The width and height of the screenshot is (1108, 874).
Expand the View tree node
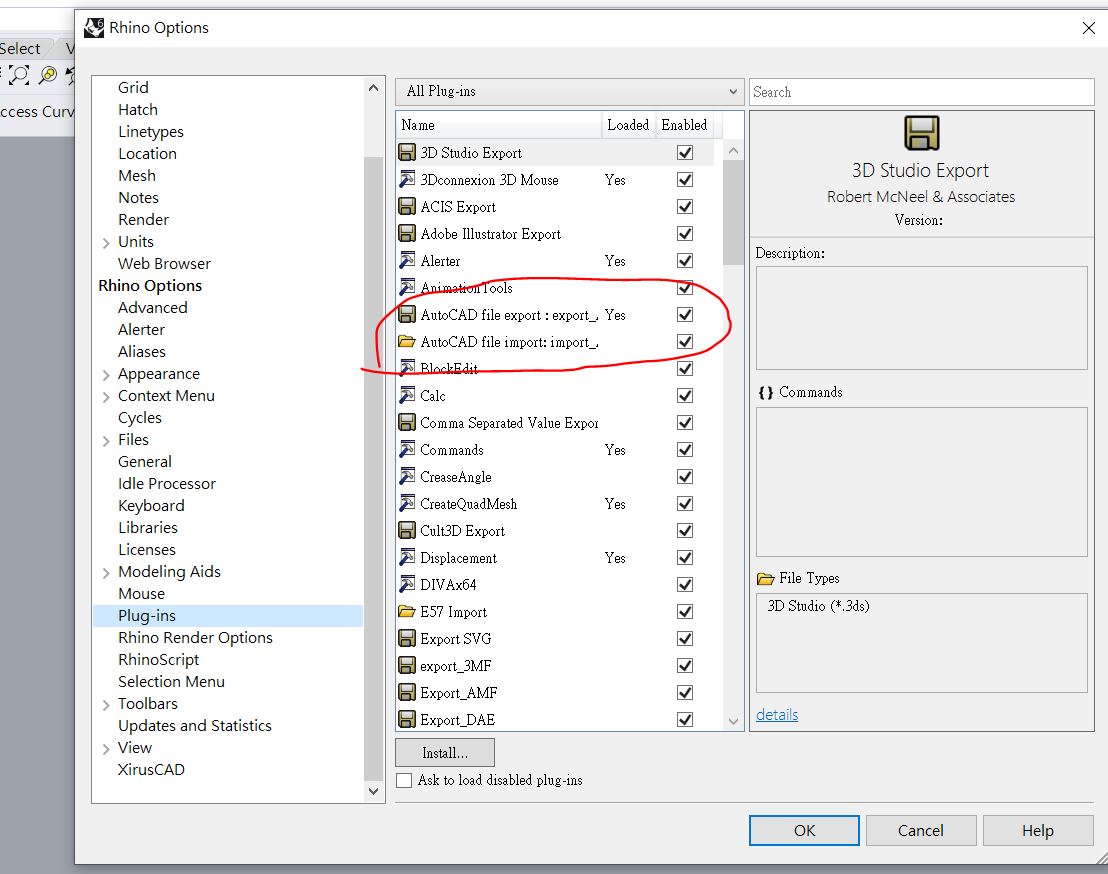[x=106, y=749]
